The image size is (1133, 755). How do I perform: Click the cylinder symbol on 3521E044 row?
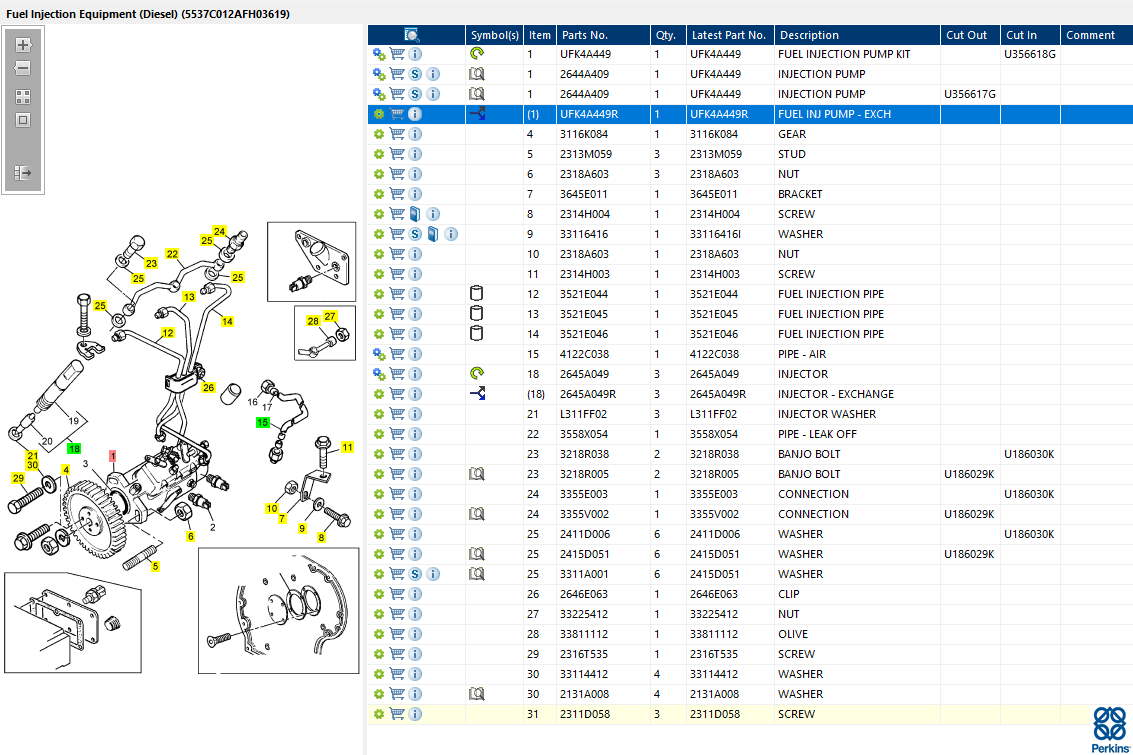tap(476, 293)
